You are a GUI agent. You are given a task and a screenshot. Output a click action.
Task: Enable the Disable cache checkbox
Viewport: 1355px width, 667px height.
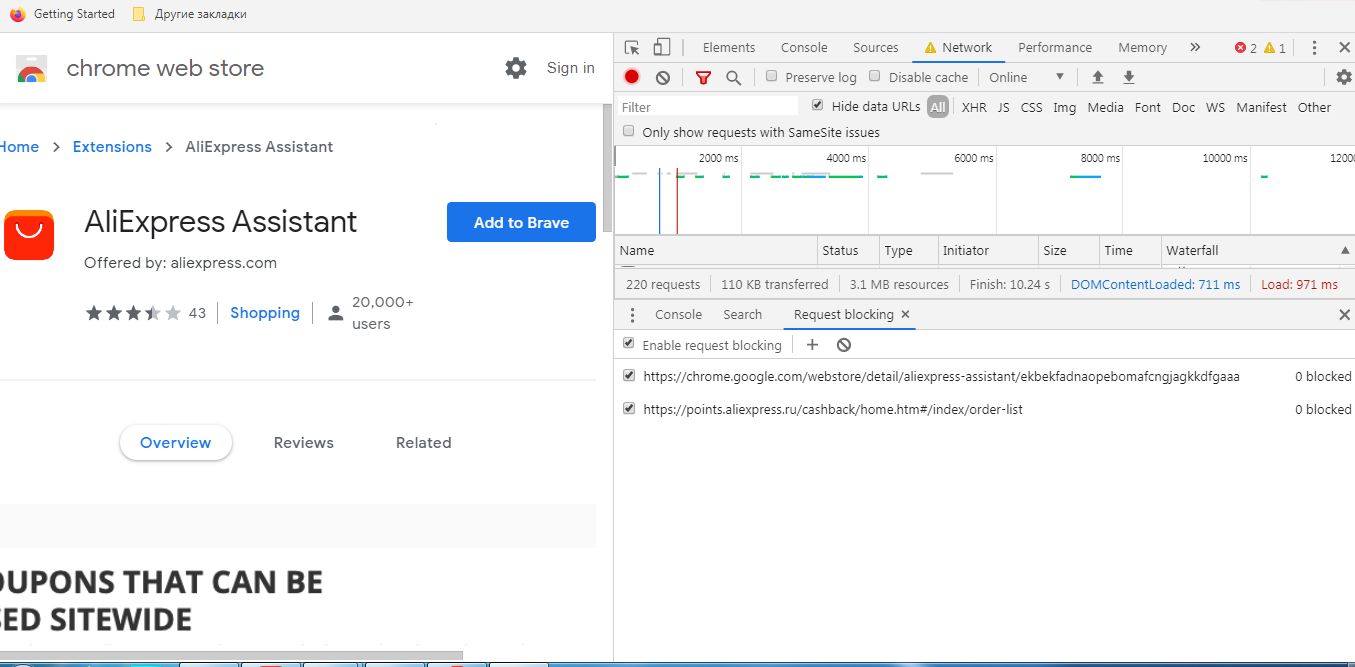coord(874,76)
